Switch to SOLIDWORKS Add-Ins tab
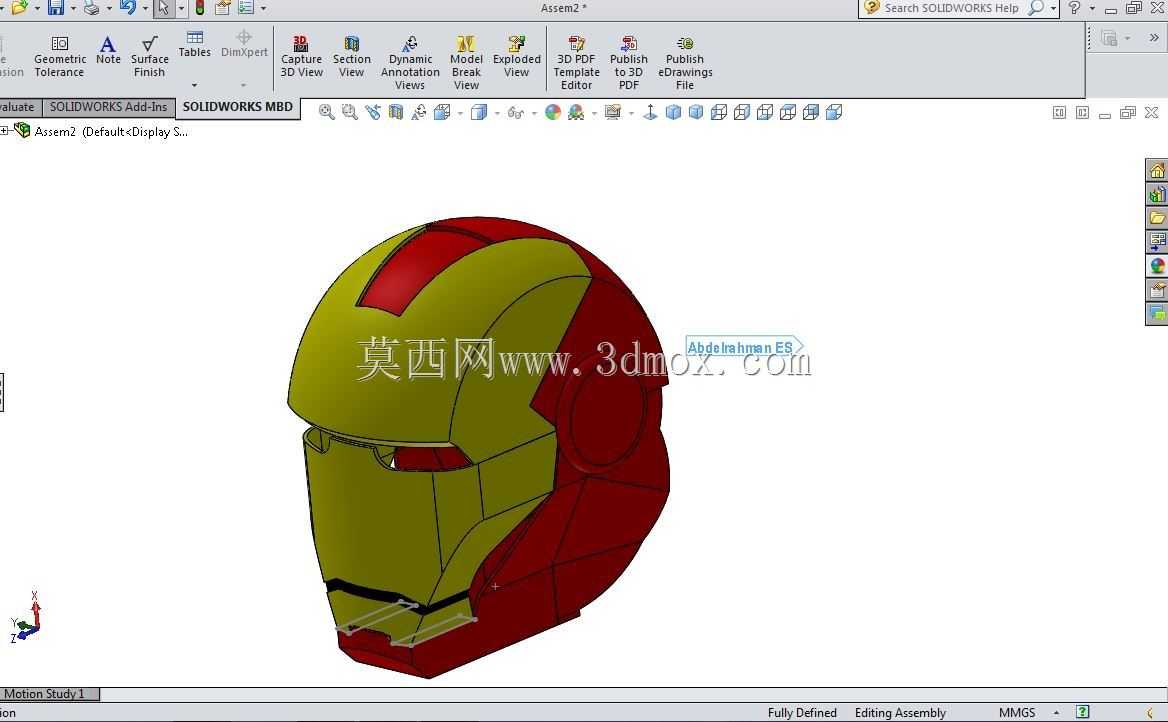Image resolution: width=1168 pixels, height=722 pixels. click(109, 107)
